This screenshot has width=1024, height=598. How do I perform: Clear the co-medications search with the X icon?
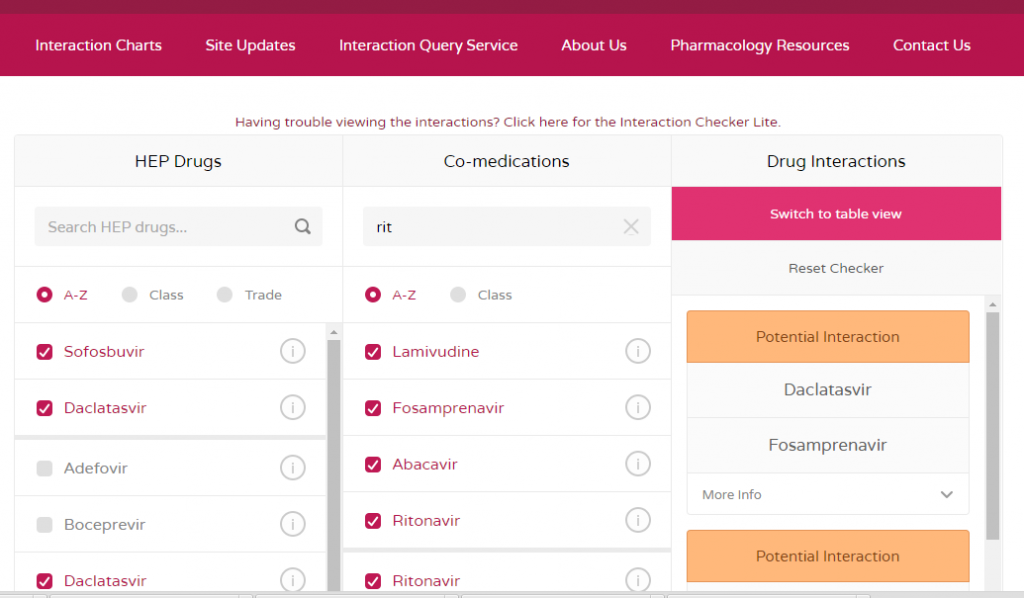pyautogui.click(x=631, y=227)
